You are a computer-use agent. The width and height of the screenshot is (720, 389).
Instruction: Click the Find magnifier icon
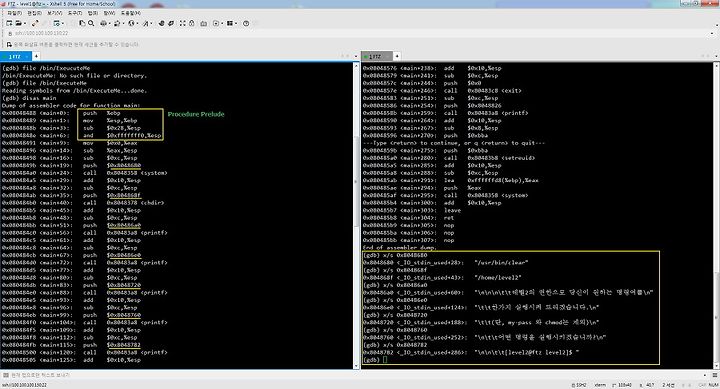pos(91,23)
